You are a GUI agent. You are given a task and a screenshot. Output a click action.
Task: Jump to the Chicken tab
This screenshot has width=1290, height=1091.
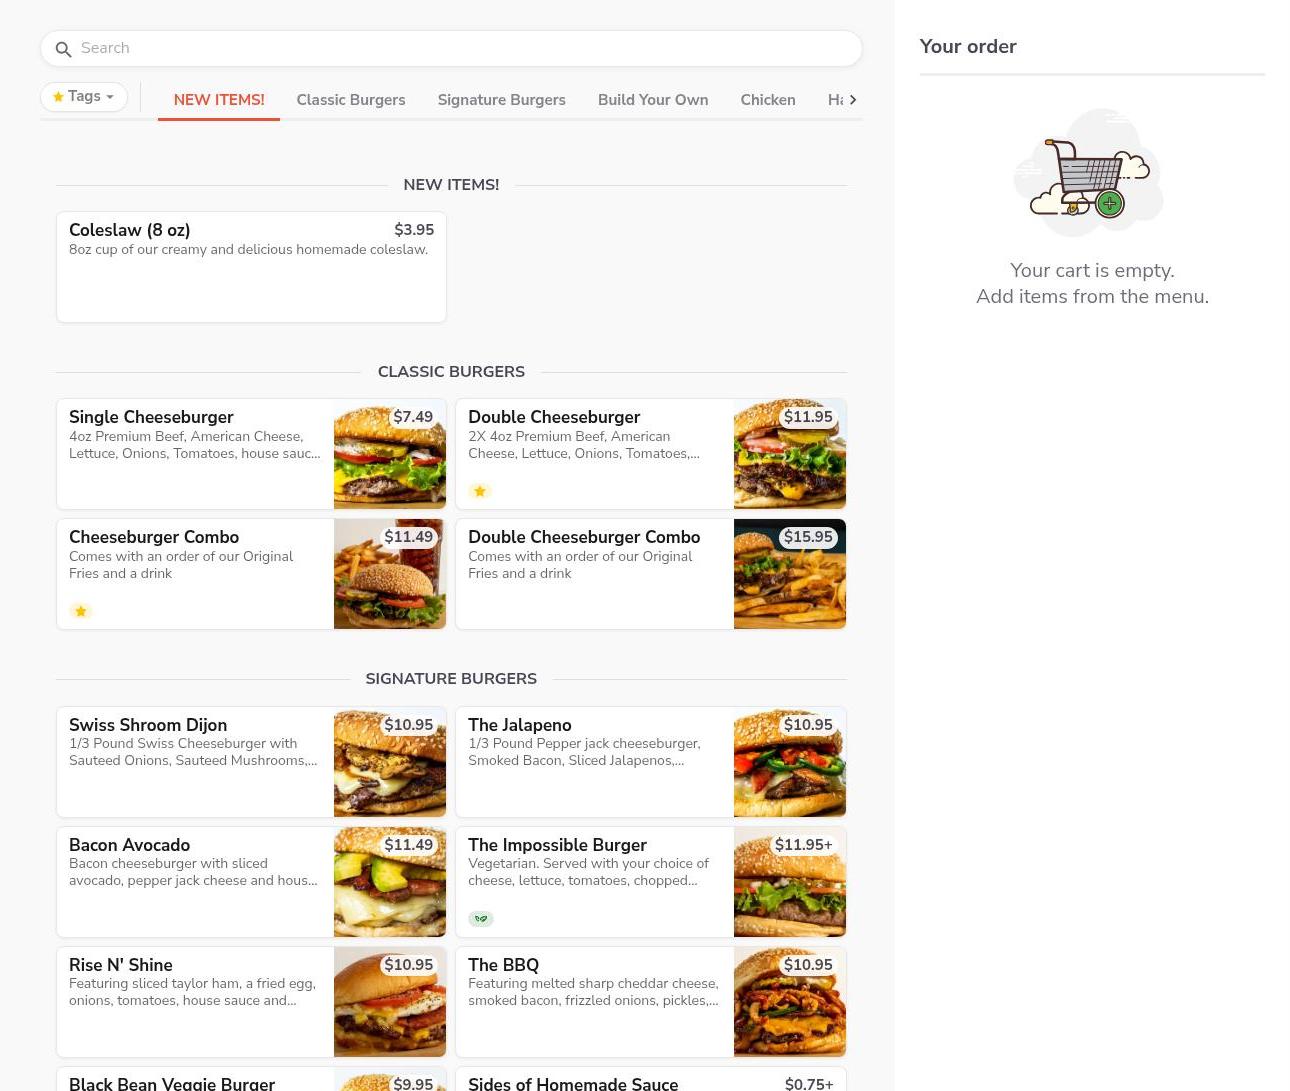[768, 100]
